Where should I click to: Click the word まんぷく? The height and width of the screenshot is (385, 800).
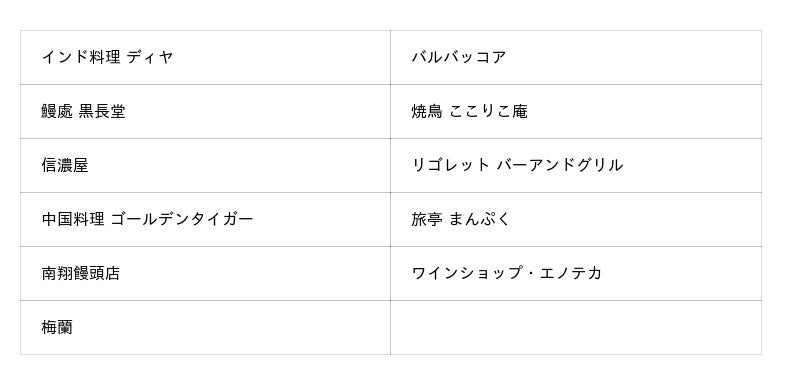point(480,219)
